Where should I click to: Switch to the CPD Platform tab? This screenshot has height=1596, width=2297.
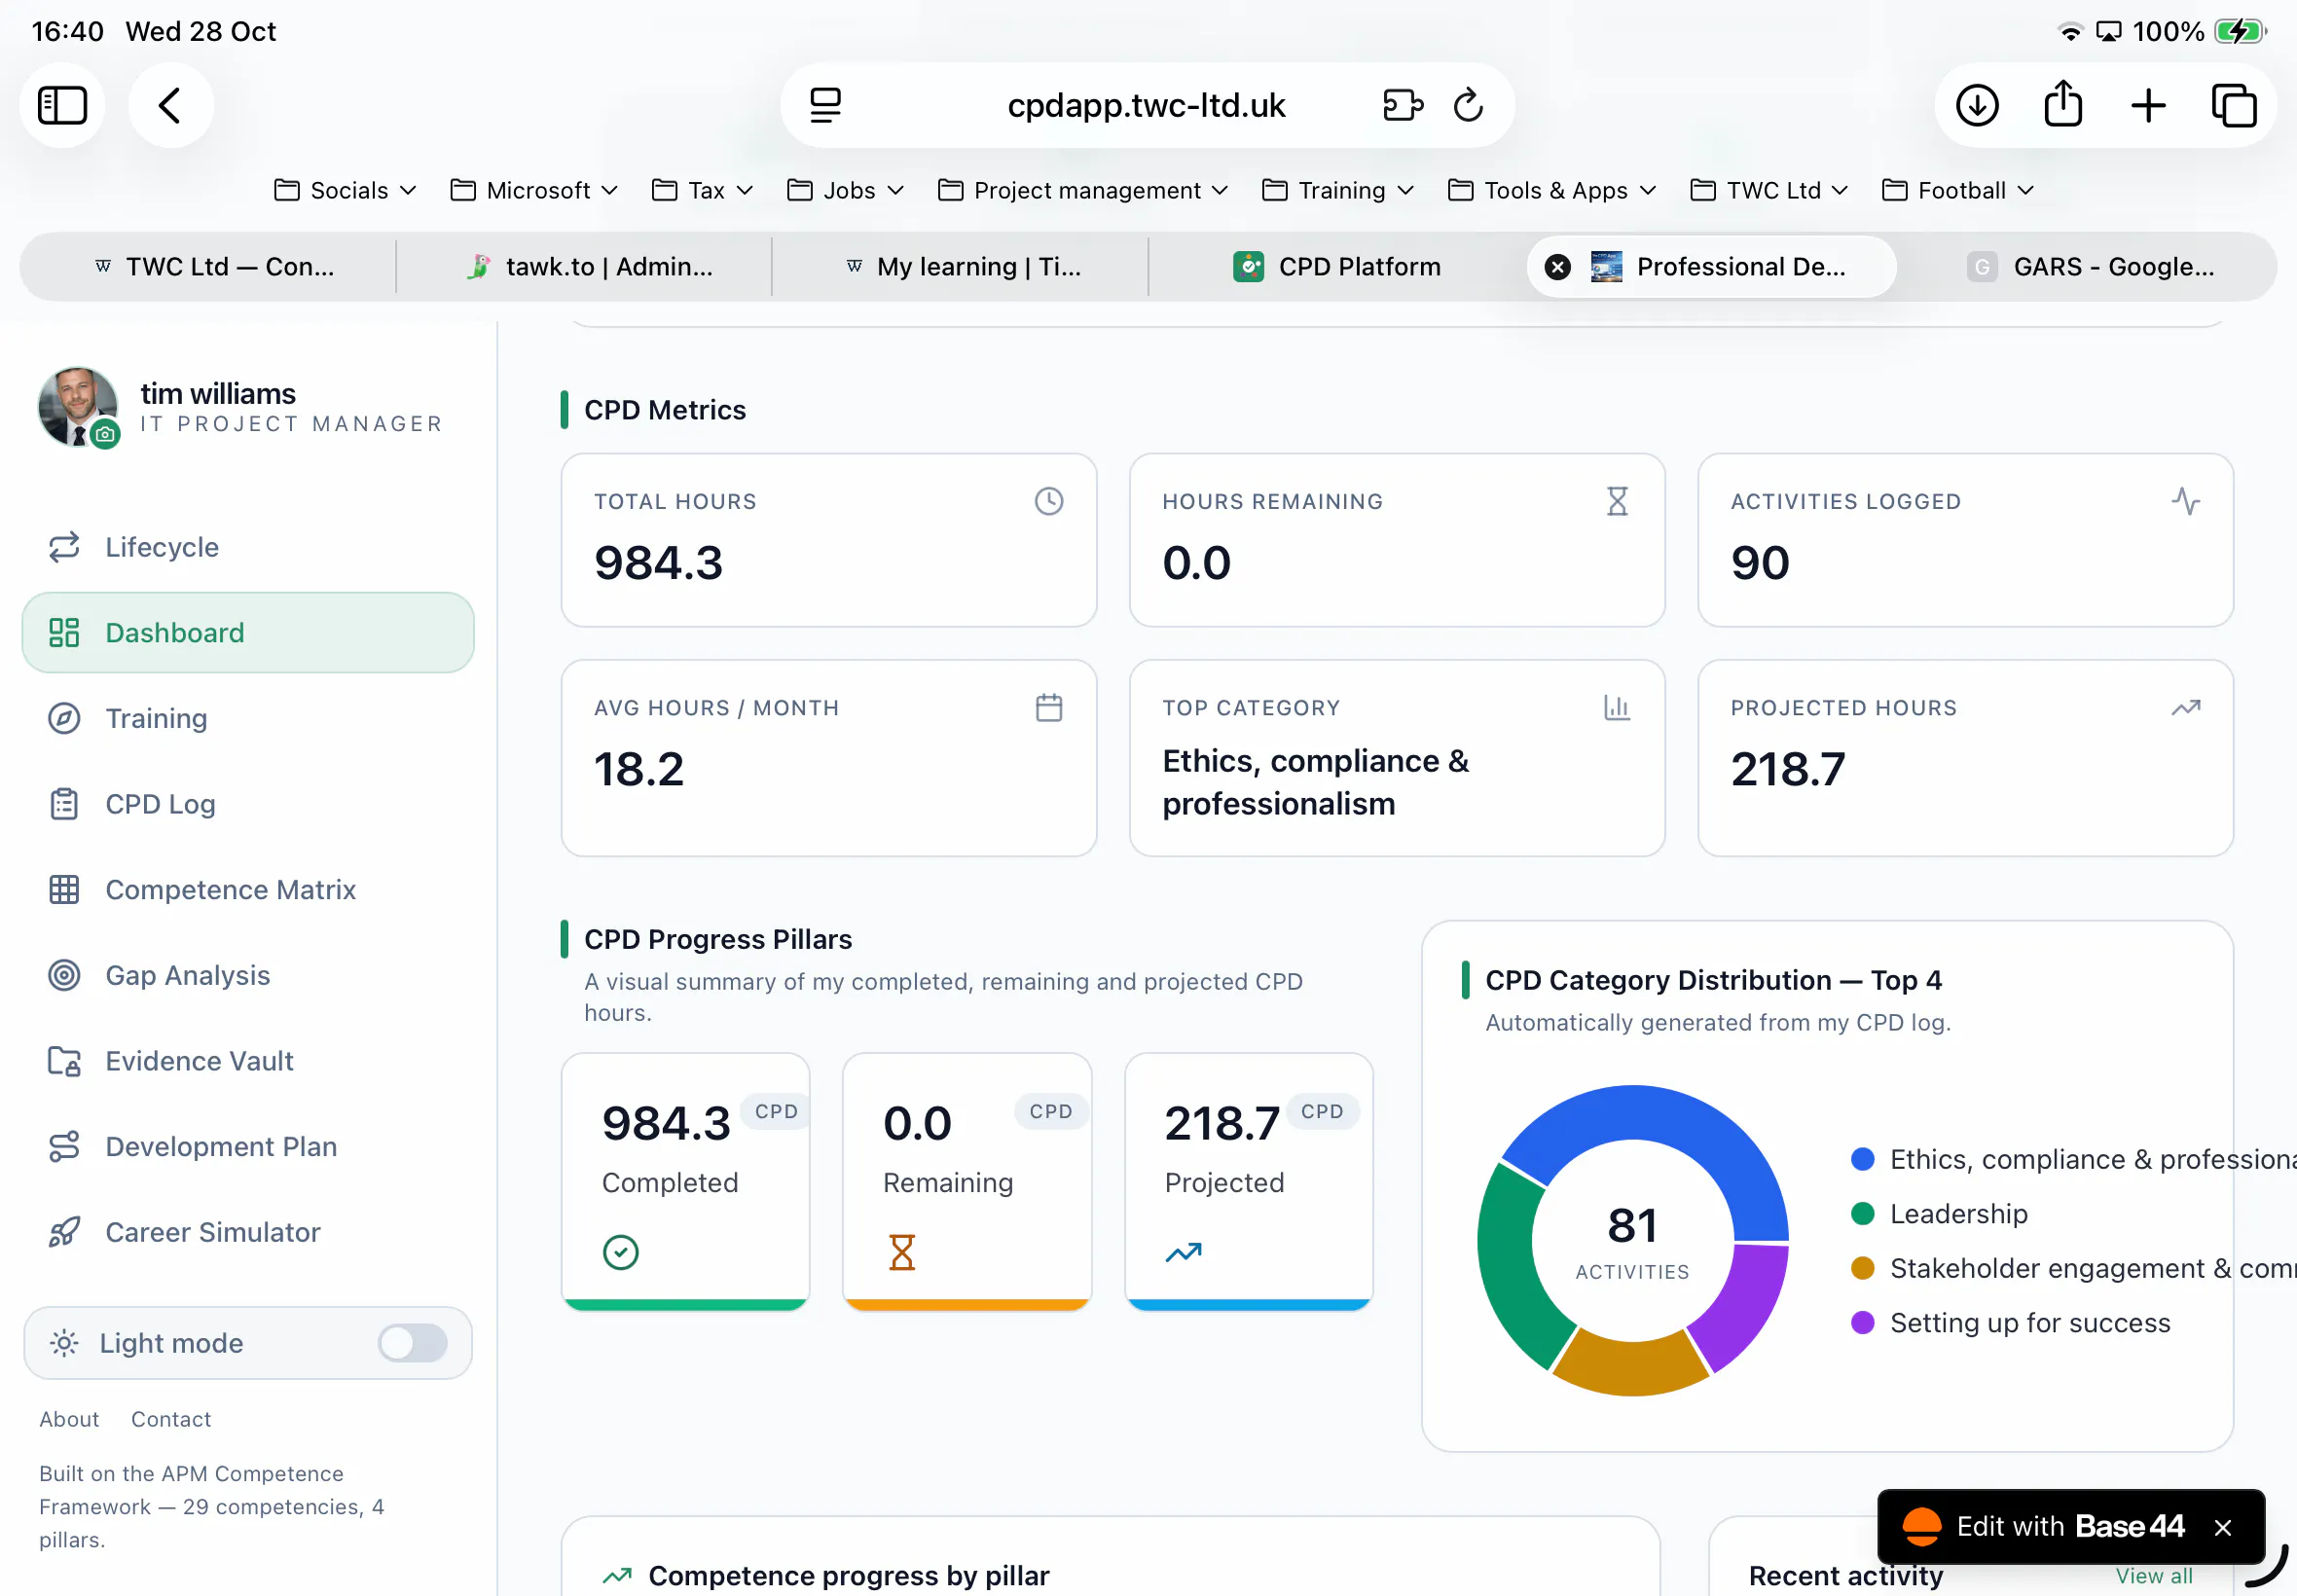pos(1337,266)
